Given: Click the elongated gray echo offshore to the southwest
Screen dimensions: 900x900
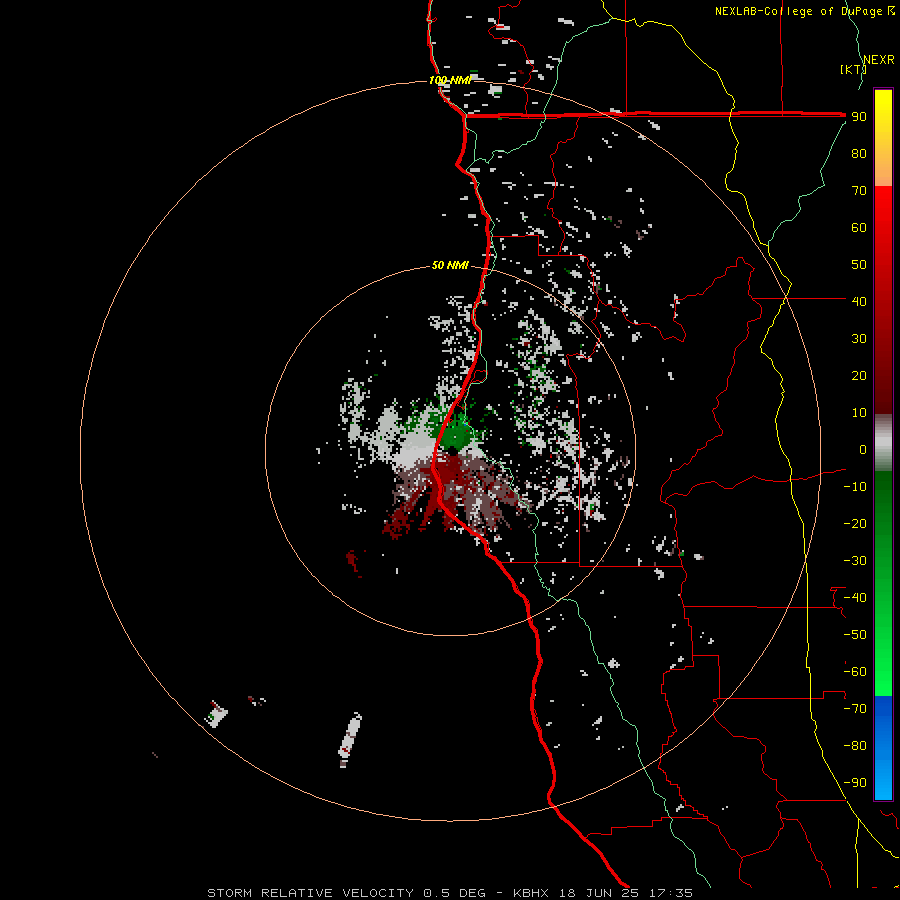Looking at the screenshot, I should (x=350, y=739).
